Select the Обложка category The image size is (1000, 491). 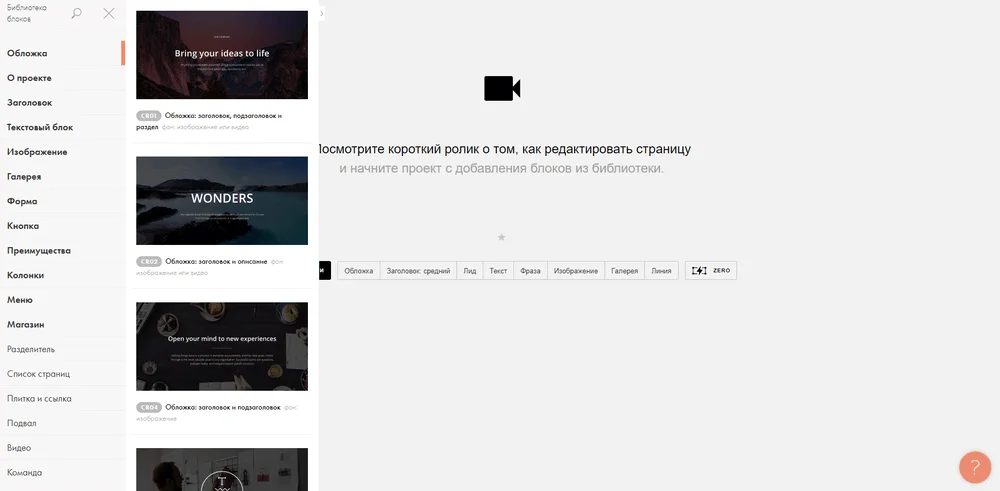pos(62,54)
